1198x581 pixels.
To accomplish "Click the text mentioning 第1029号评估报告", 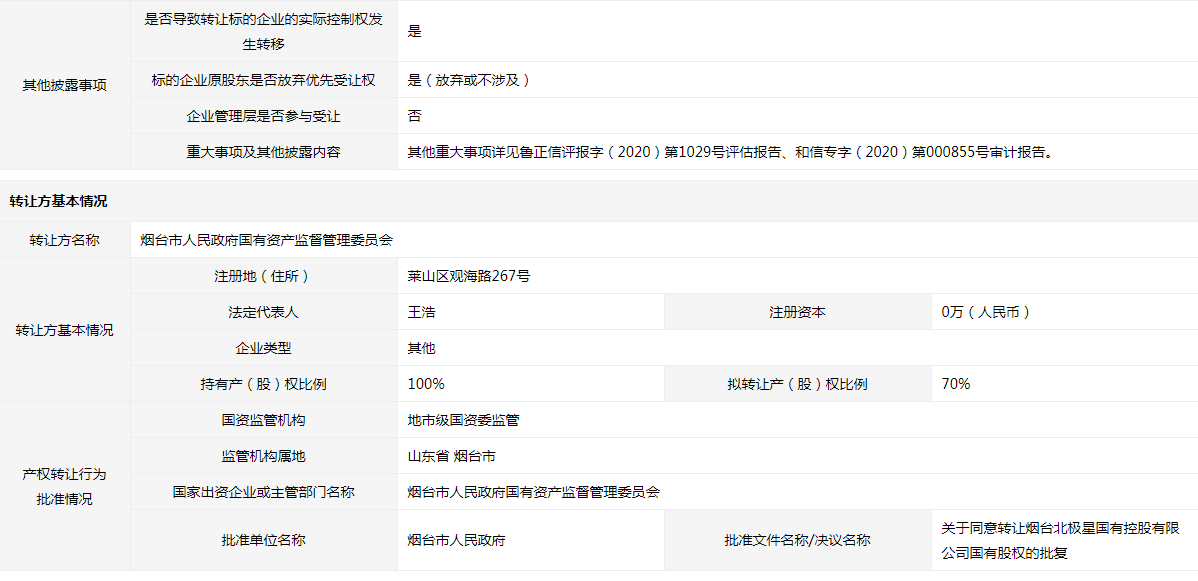I will click(x=732, y=152).
